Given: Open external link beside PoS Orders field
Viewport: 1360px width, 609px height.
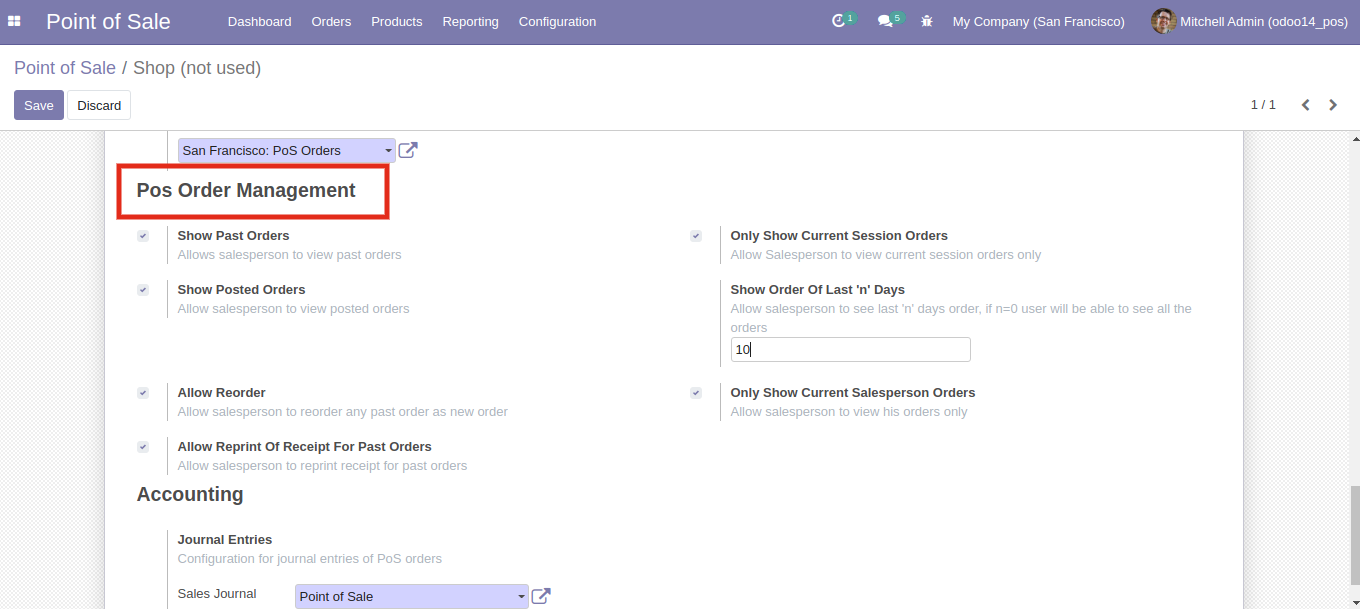Looking at the screenshot, I should [408, 150].
